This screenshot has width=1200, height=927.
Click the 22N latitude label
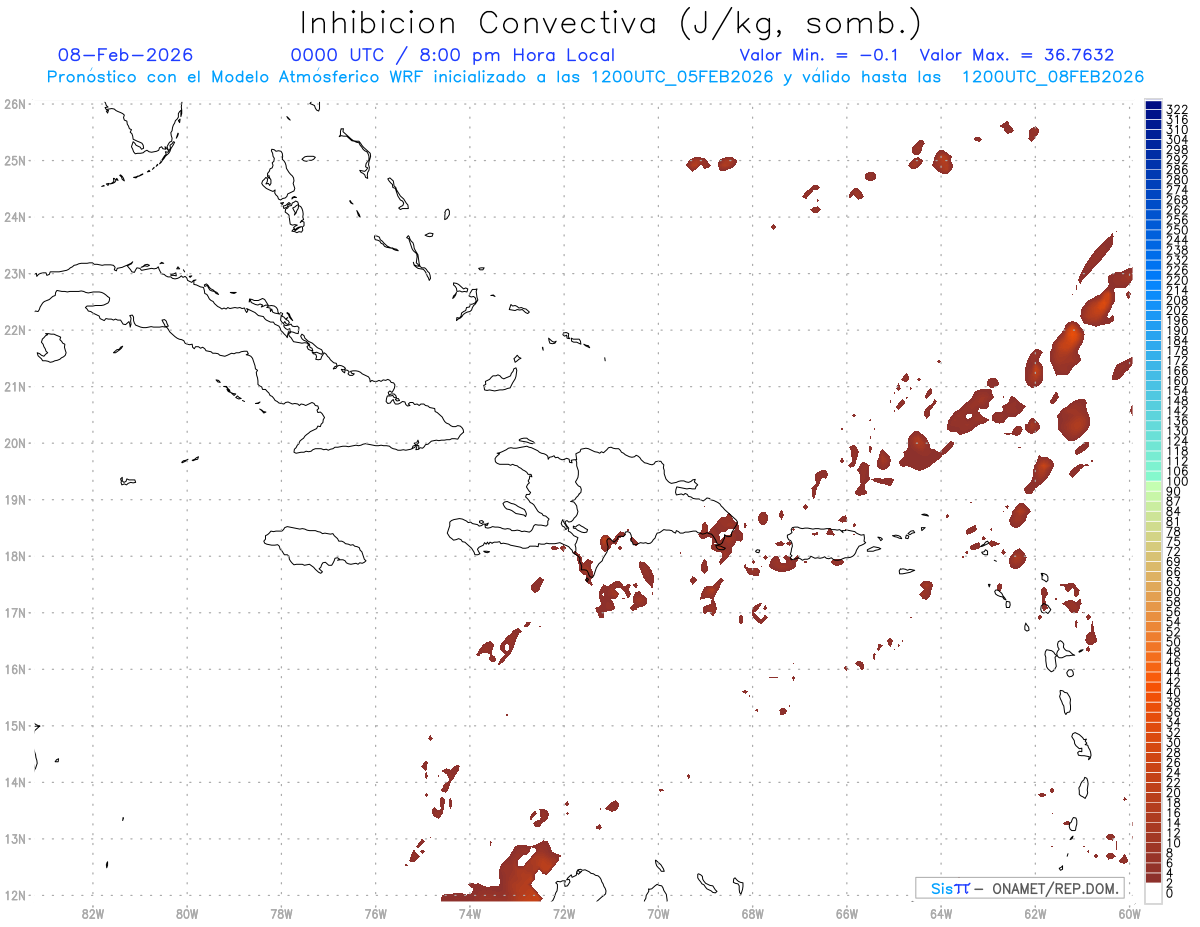tap(15, 330)
